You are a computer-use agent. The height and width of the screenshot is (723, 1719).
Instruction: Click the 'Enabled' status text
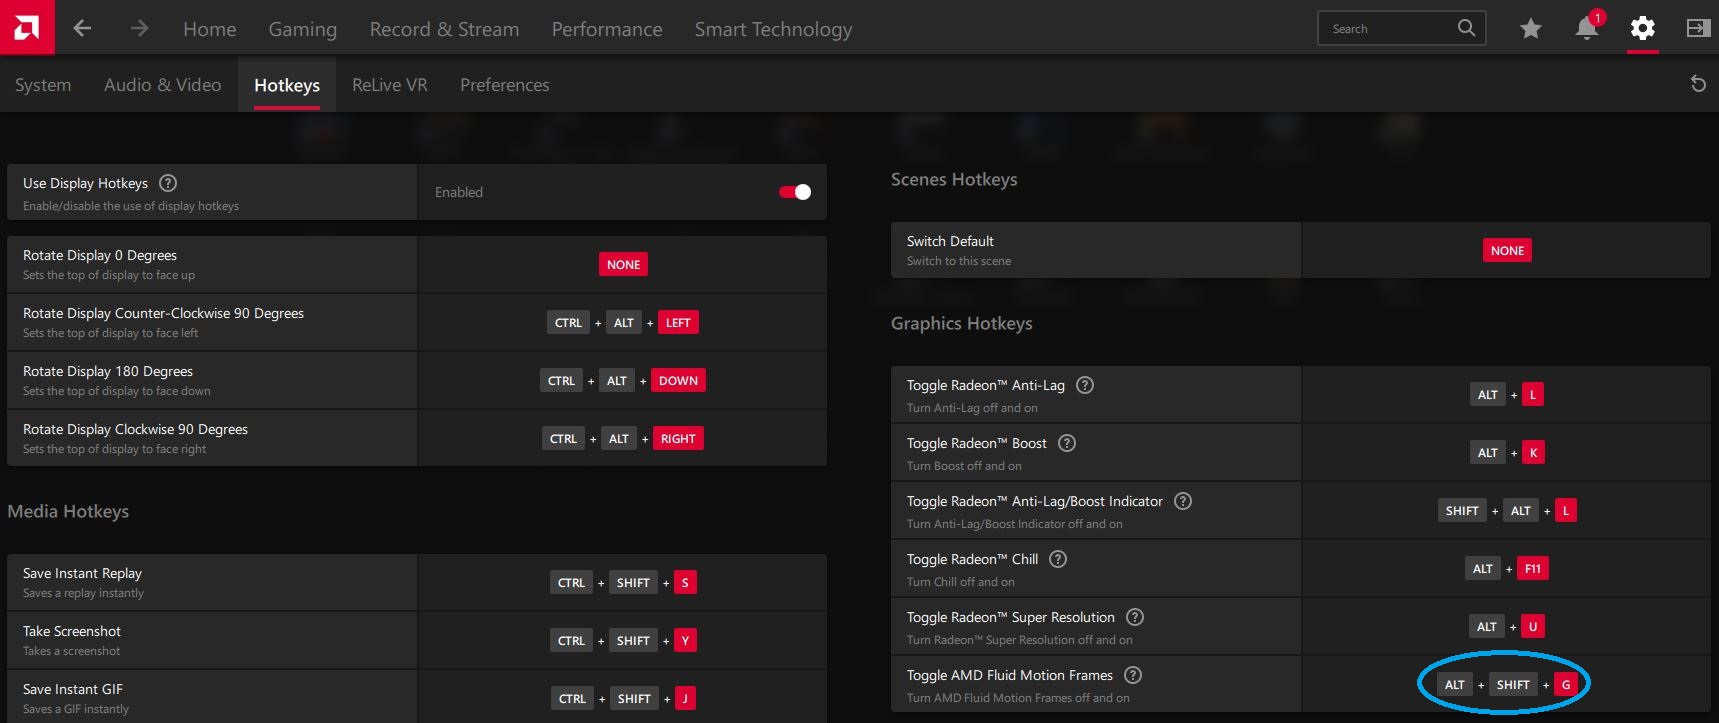459,192
